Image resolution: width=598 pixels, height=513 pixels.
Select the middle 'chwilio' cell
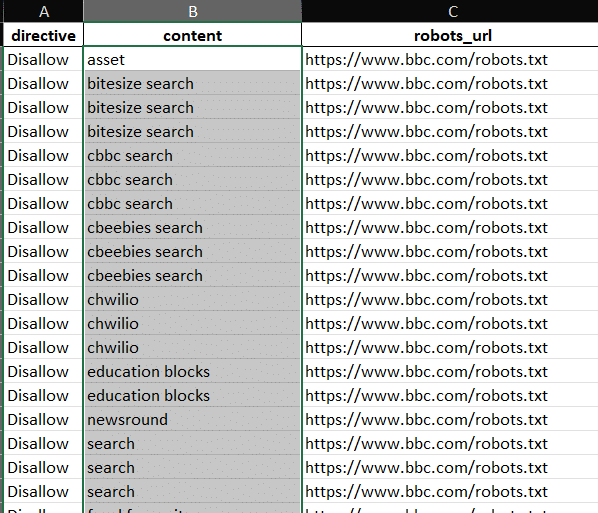[x=193, y=323]
